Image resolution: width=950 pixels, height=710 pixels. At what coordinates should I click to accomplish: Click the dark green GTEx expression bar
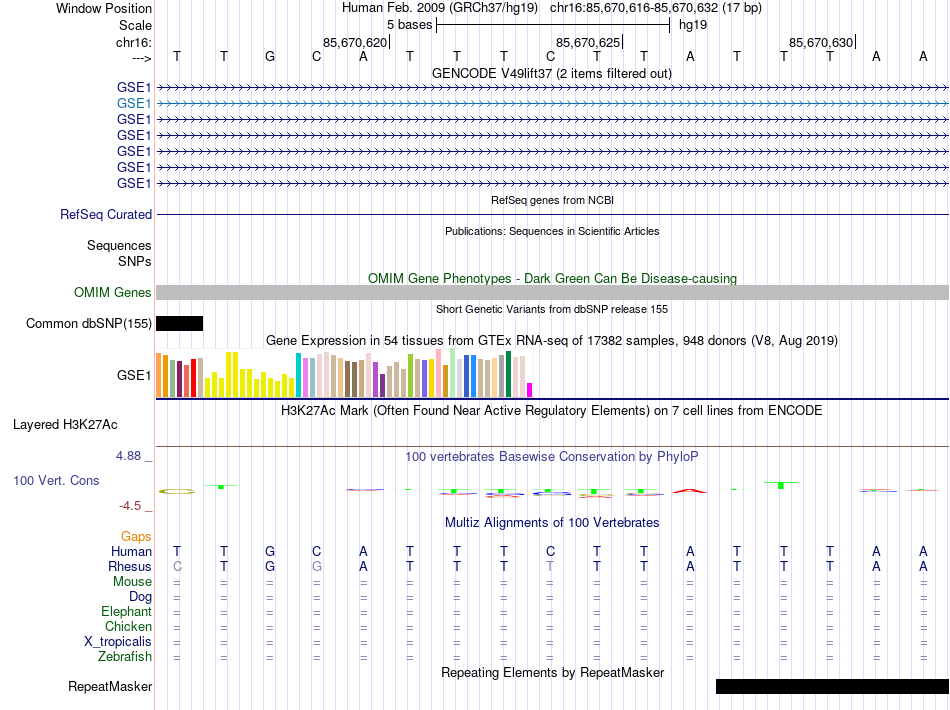coord(509,374)
